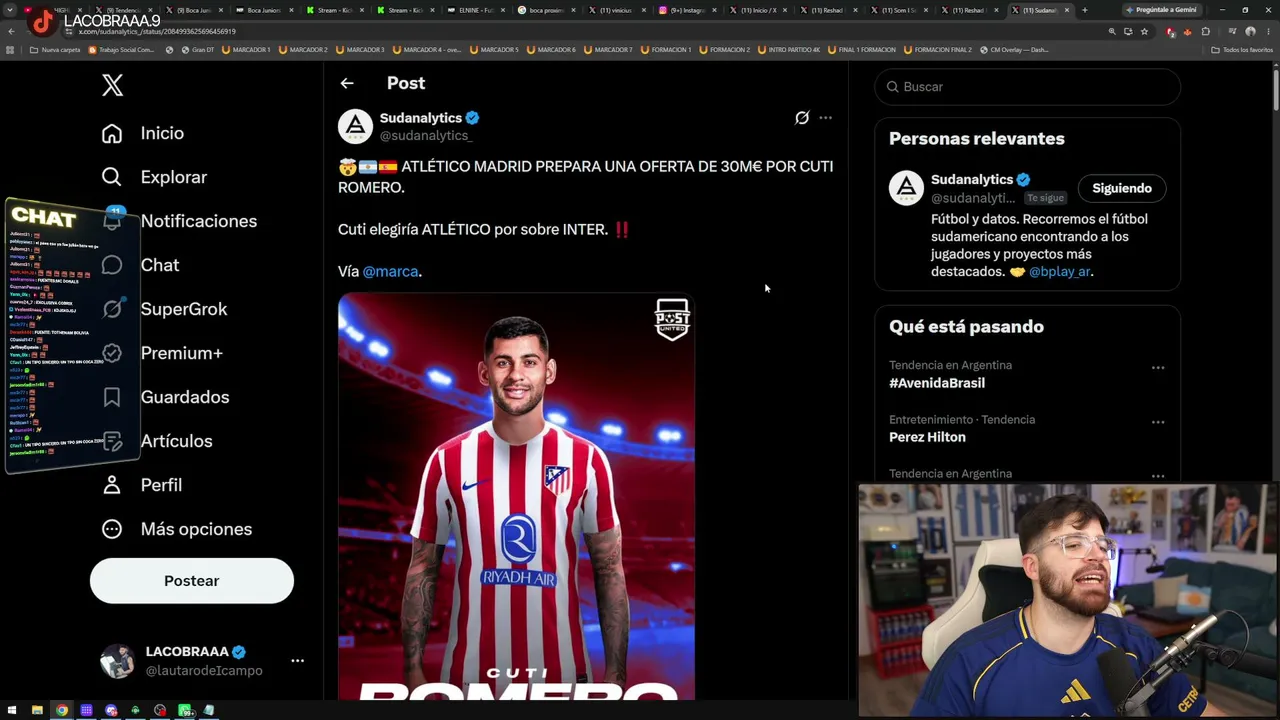Image resolution: width=1280 pixels, height=720 pixels.
Task: Switch to the Instagram browser tab
Action: [687, 10]
